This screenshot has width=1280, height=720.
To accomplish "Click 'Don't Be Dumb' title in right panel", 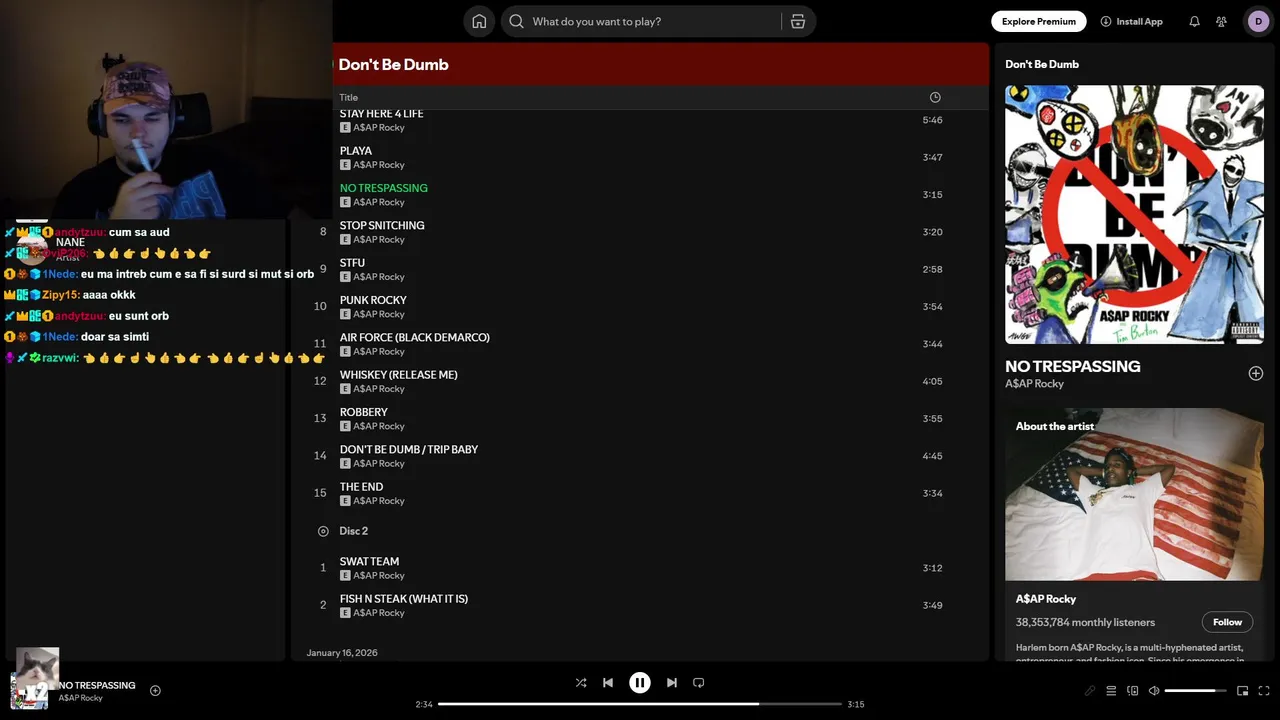I will [x=1042, y=64].
